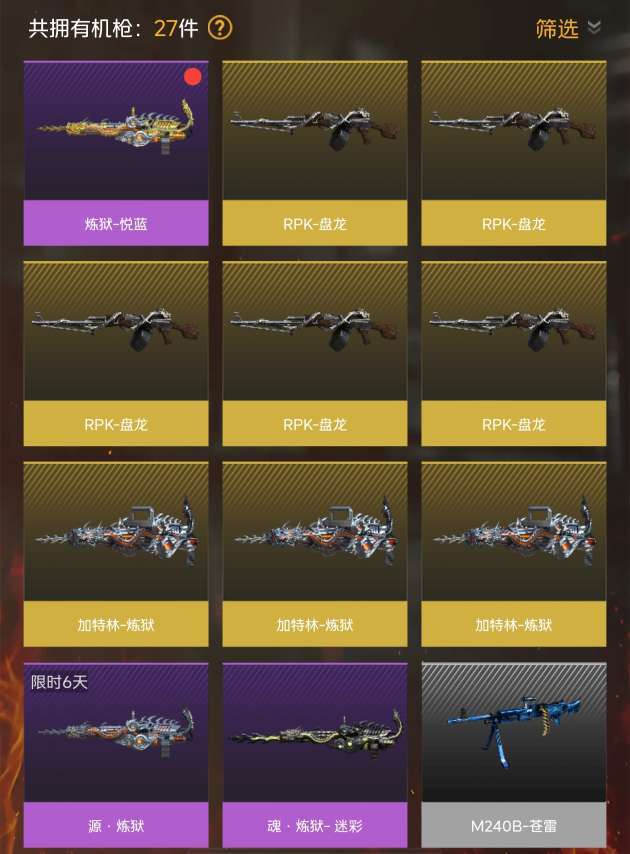Click the M240B-苍雷 gray name label
The width and height of the screenshot is (630, 854).
[513, 826]
